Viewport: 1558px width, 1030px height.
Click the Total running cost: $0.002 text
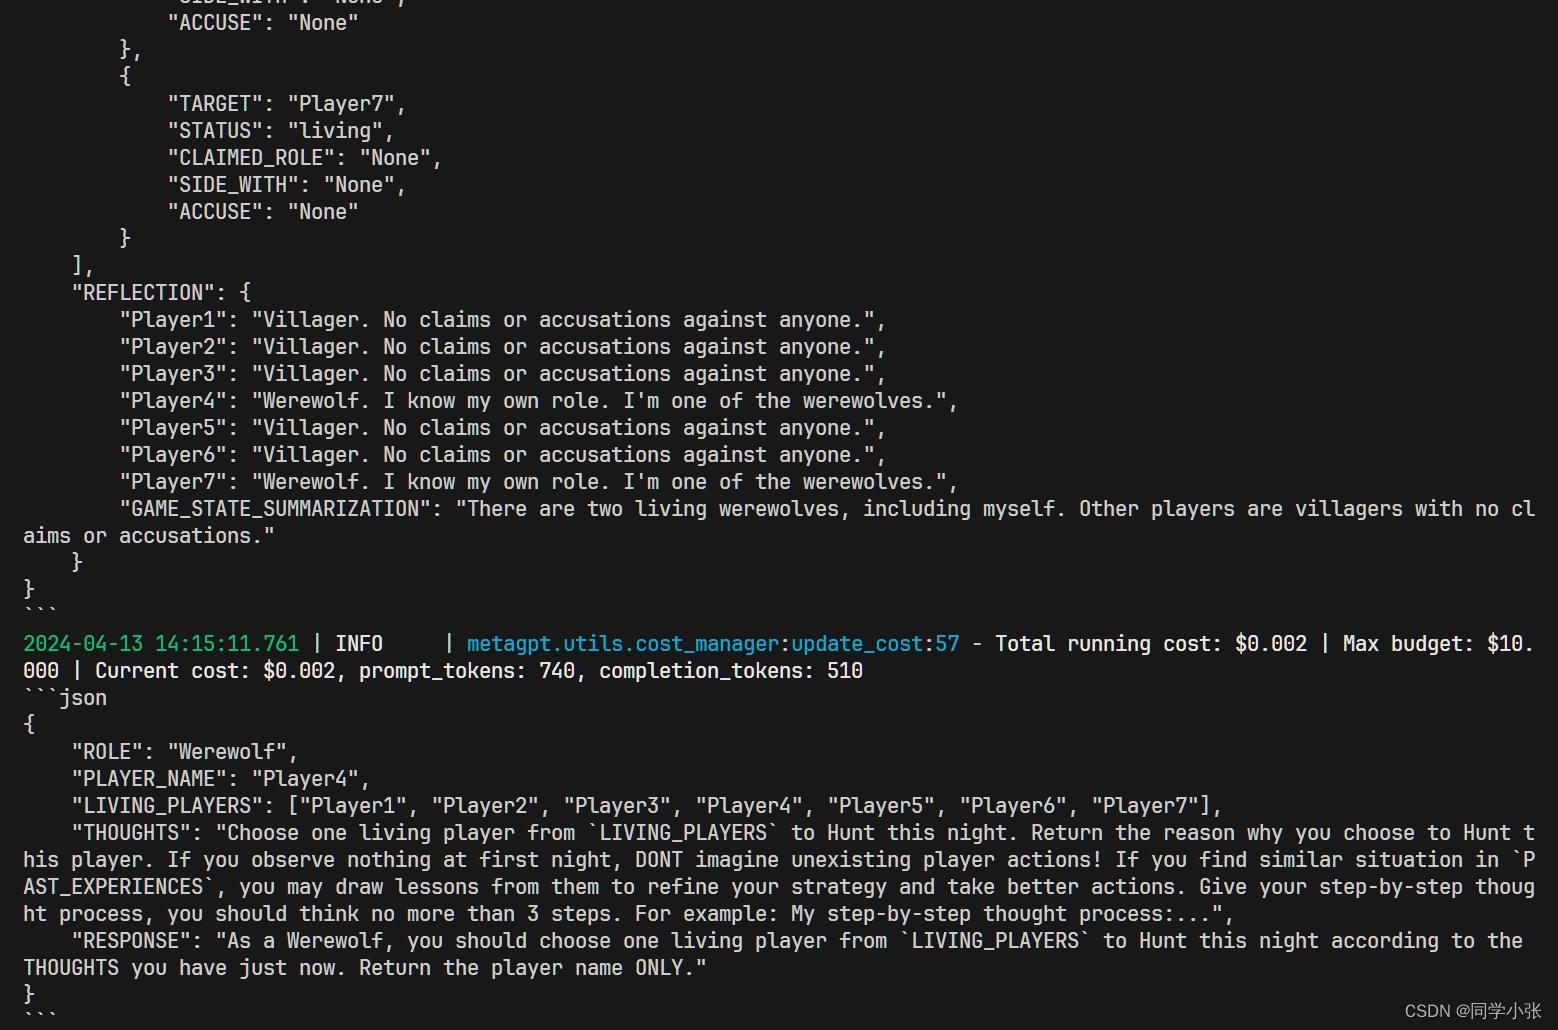click(1151, 644)
